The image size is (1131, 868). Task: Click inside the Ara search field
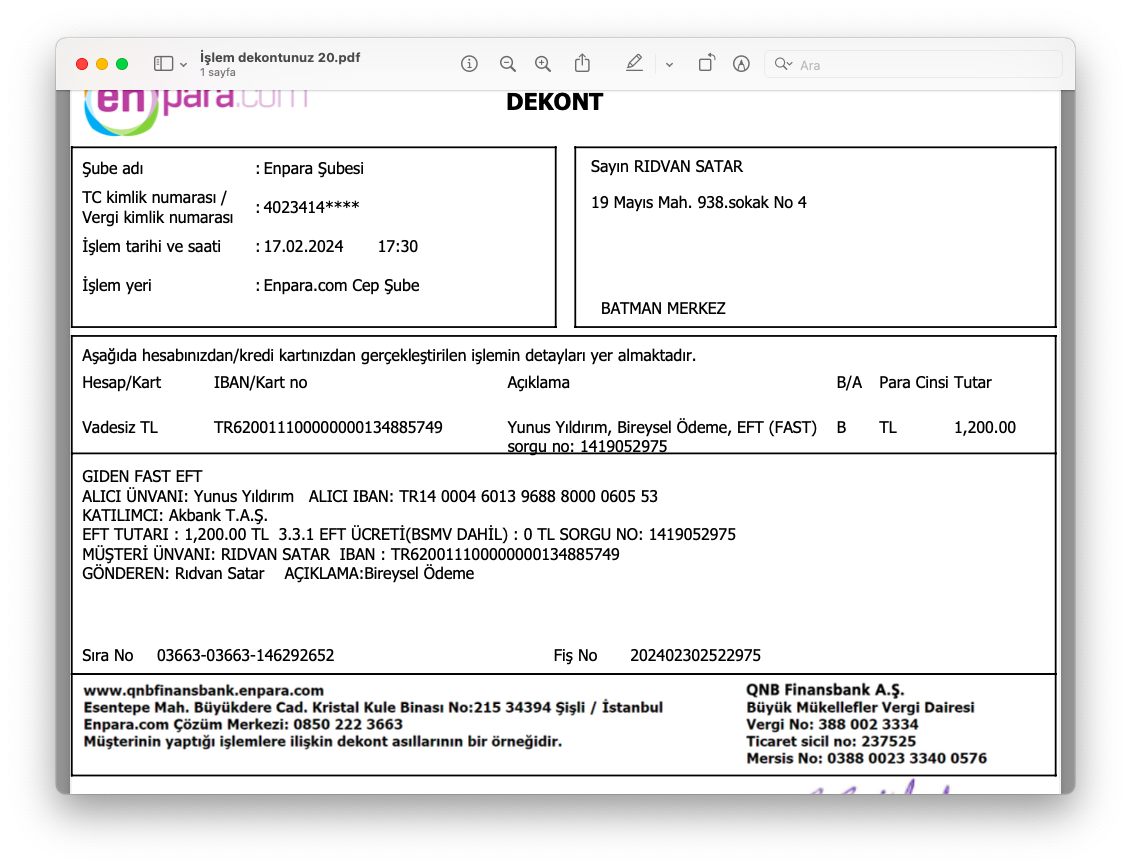(x=920, y=65)
